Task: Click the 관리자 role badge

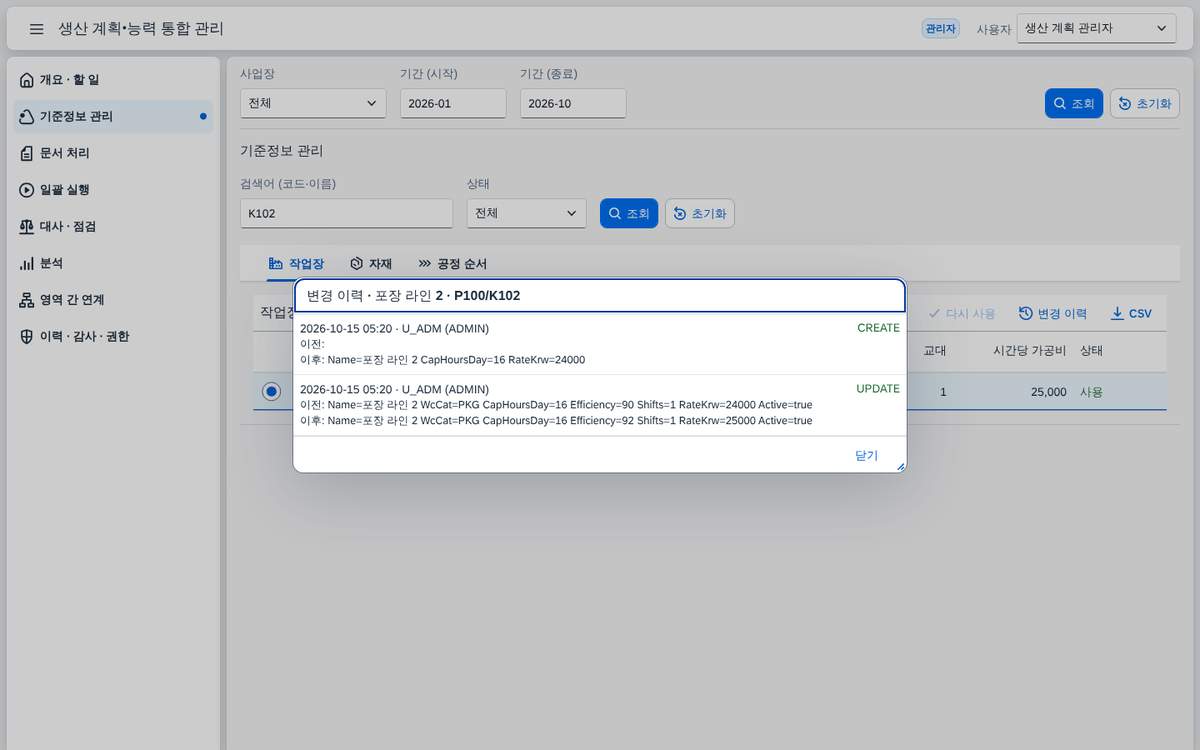Action: (940, 29)
